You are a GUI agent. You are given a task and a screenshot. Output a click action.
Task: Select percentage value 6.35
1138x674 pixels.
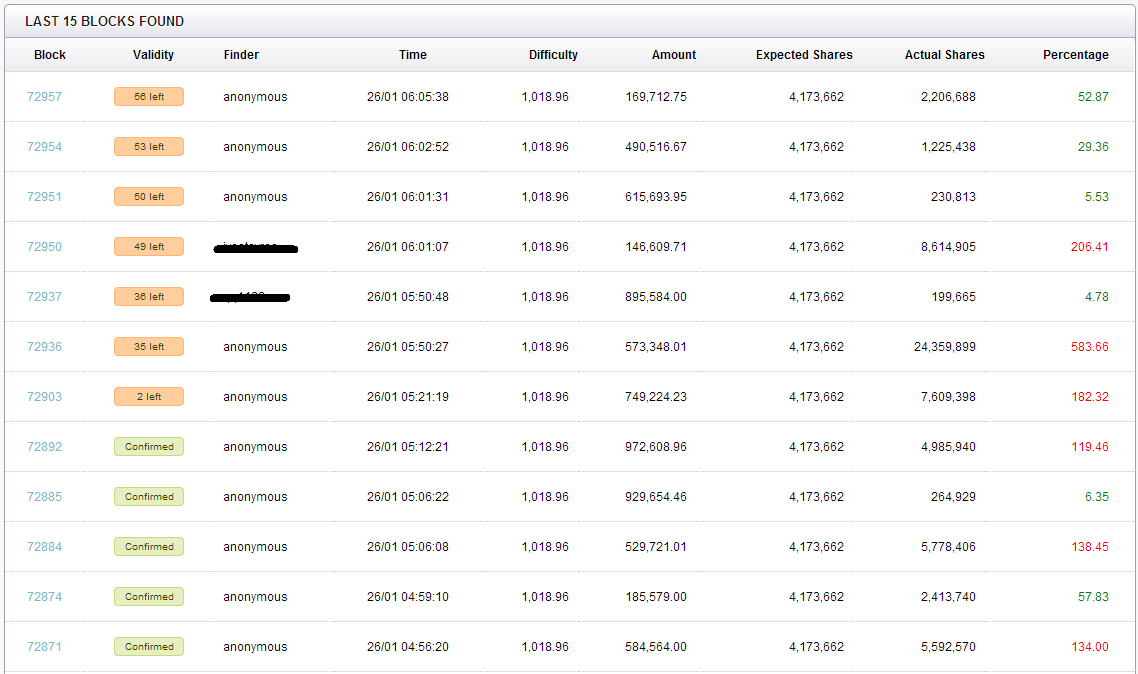coord(1097,497)
